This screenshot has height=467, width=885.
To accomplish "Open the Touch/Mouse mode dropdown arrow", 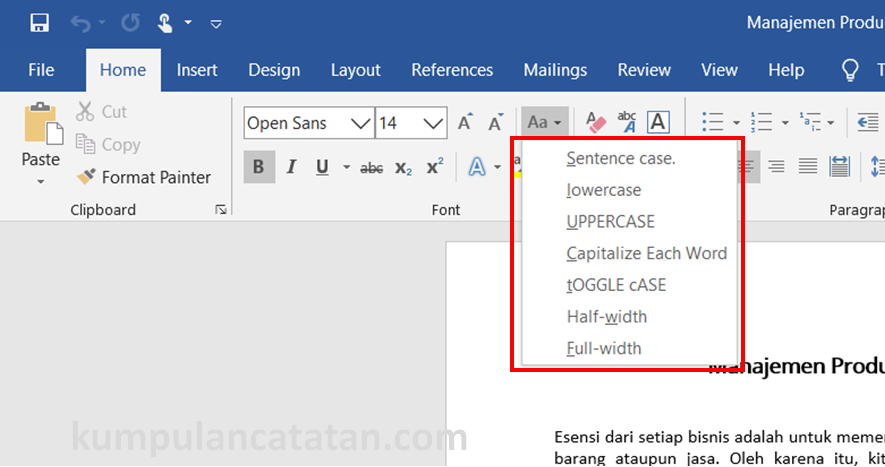I will tap(188, 23).
